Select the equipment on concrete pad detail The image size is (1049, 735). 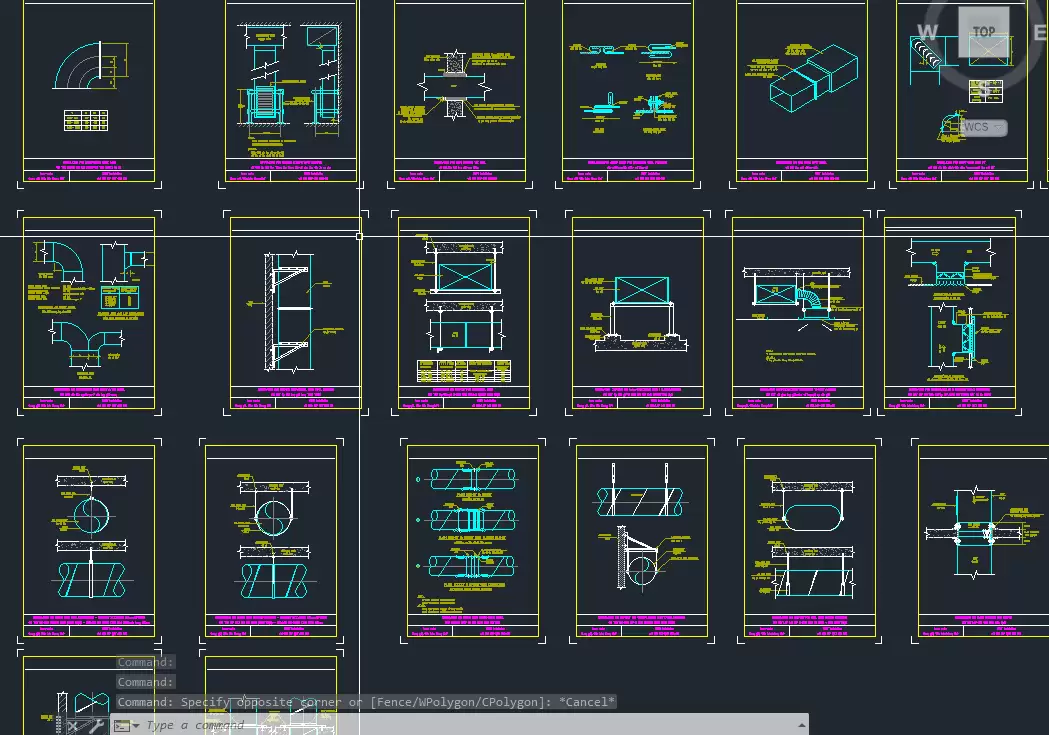[x=638, y=312]
